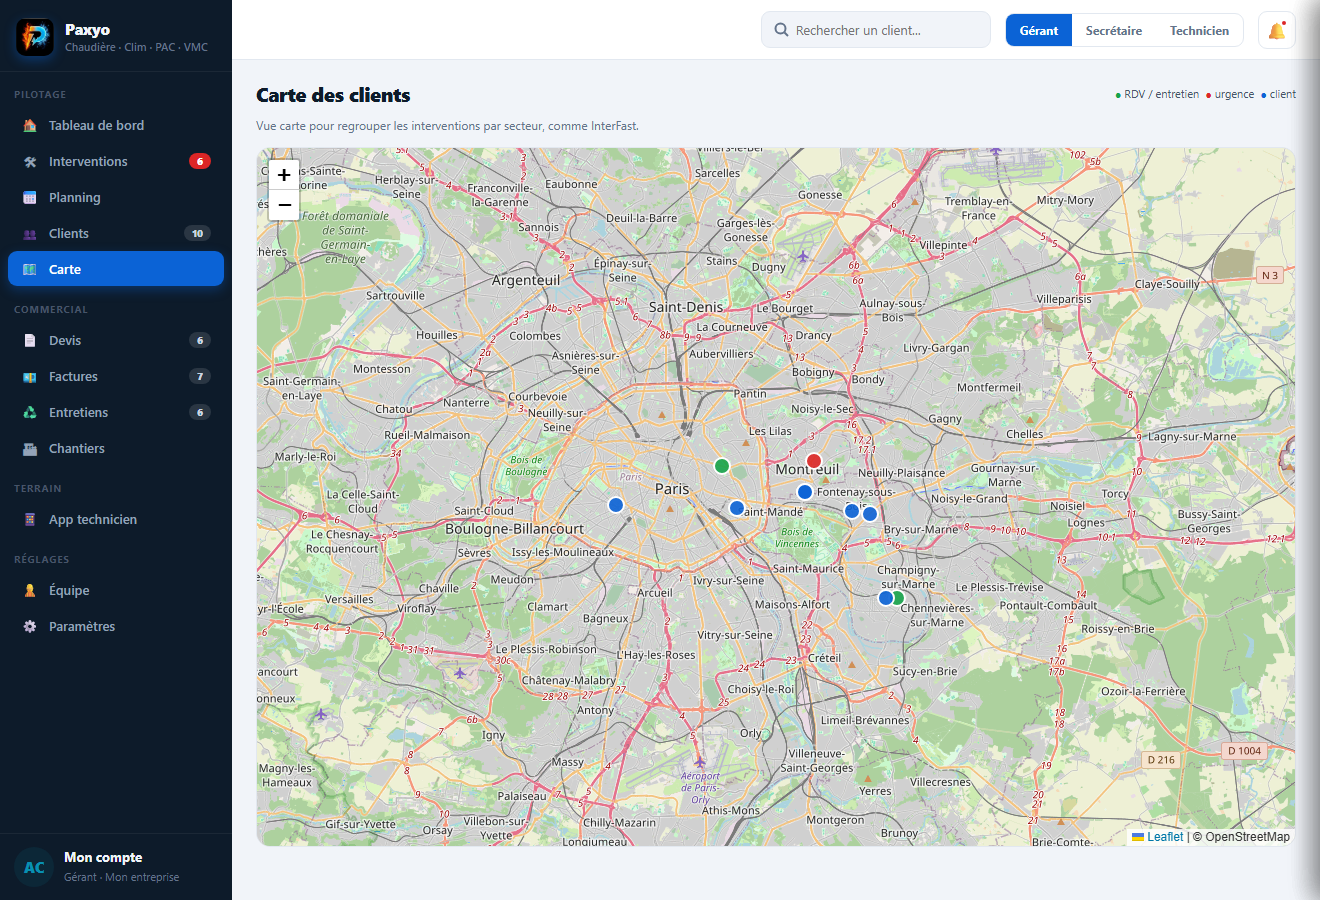This screenshot has width=1320, height=900.
Task: Open the OpenStreetMap attribution link
Action: [1247, 837]
